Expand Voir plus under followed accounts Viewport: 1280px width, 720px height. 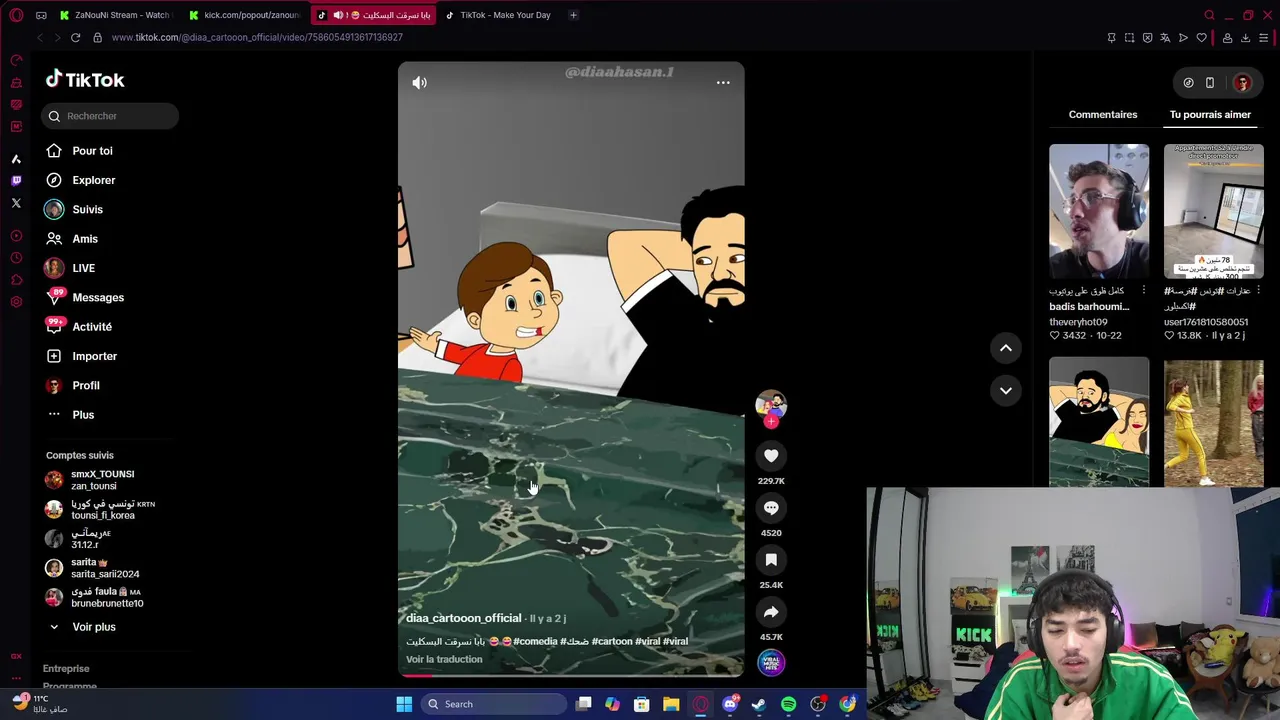click(81, 627)
